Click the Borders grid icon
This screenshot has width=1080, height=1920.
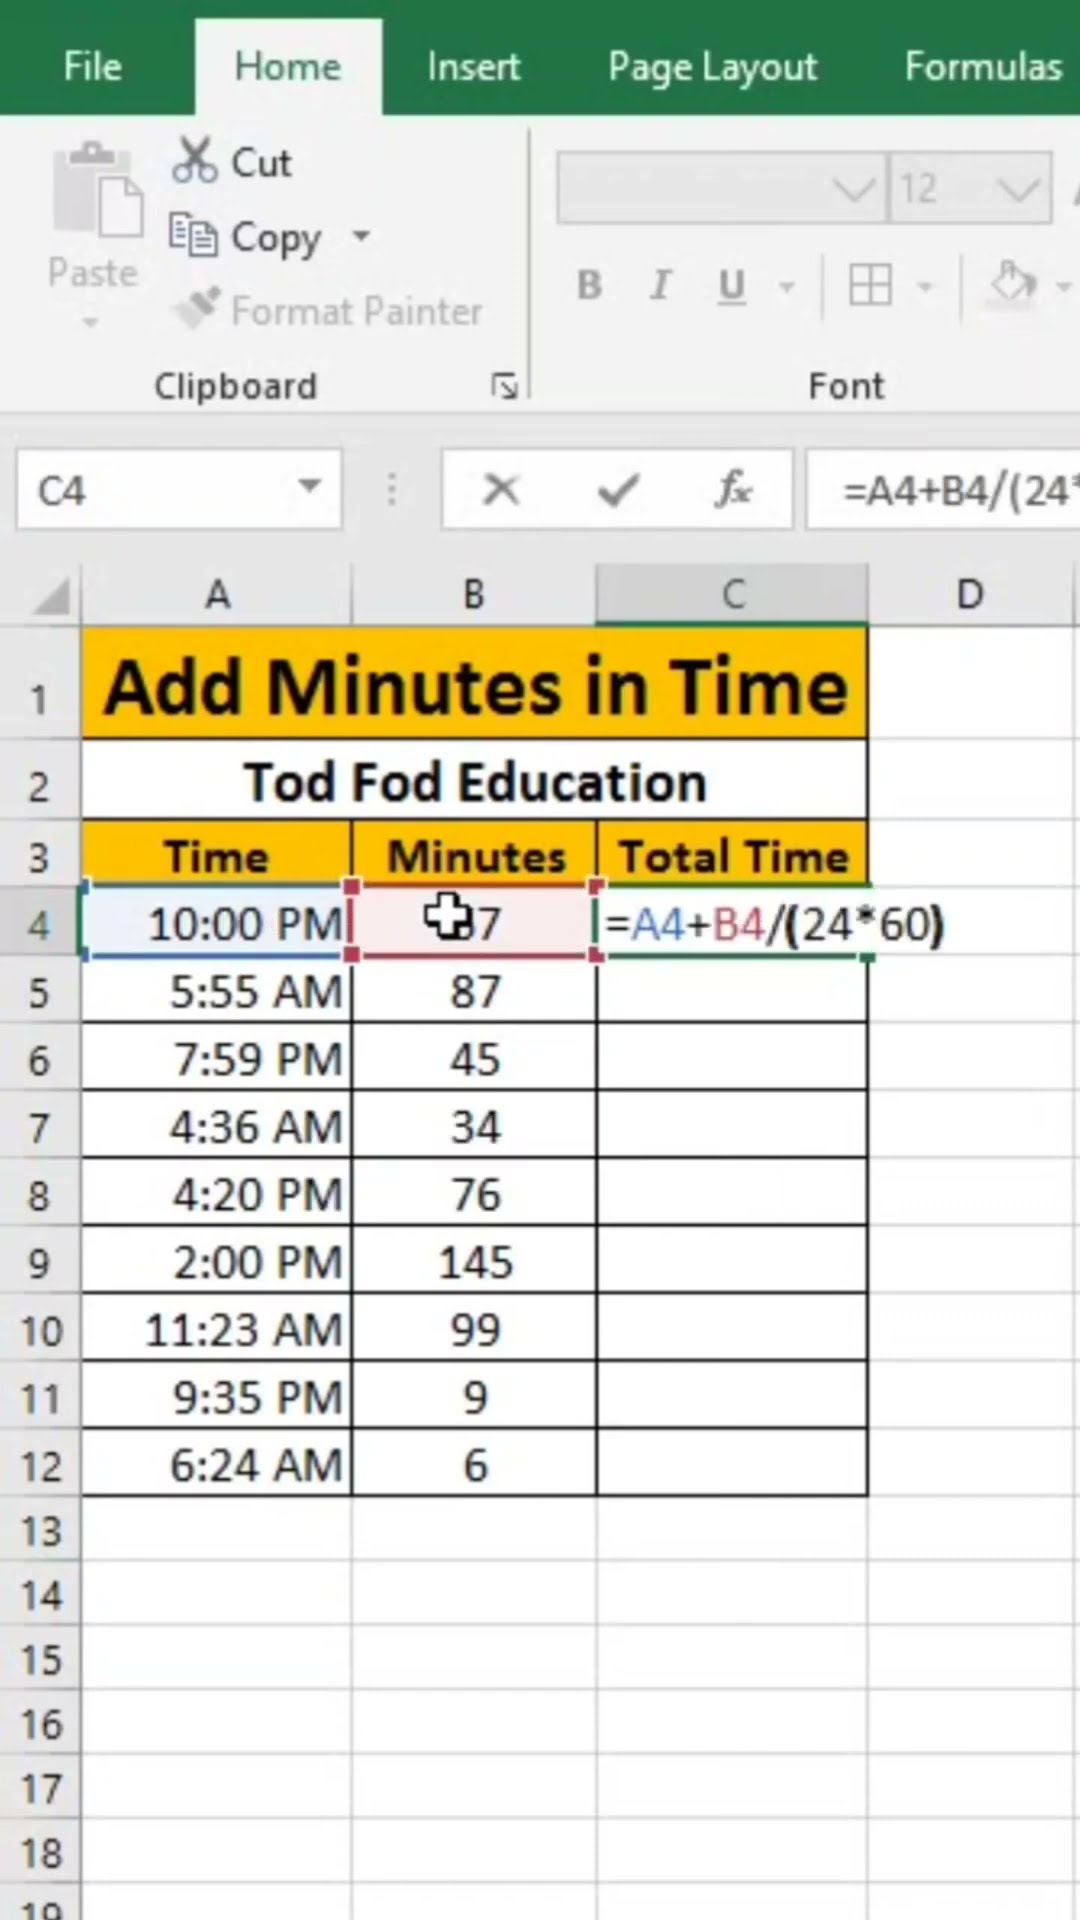point(870,286)
